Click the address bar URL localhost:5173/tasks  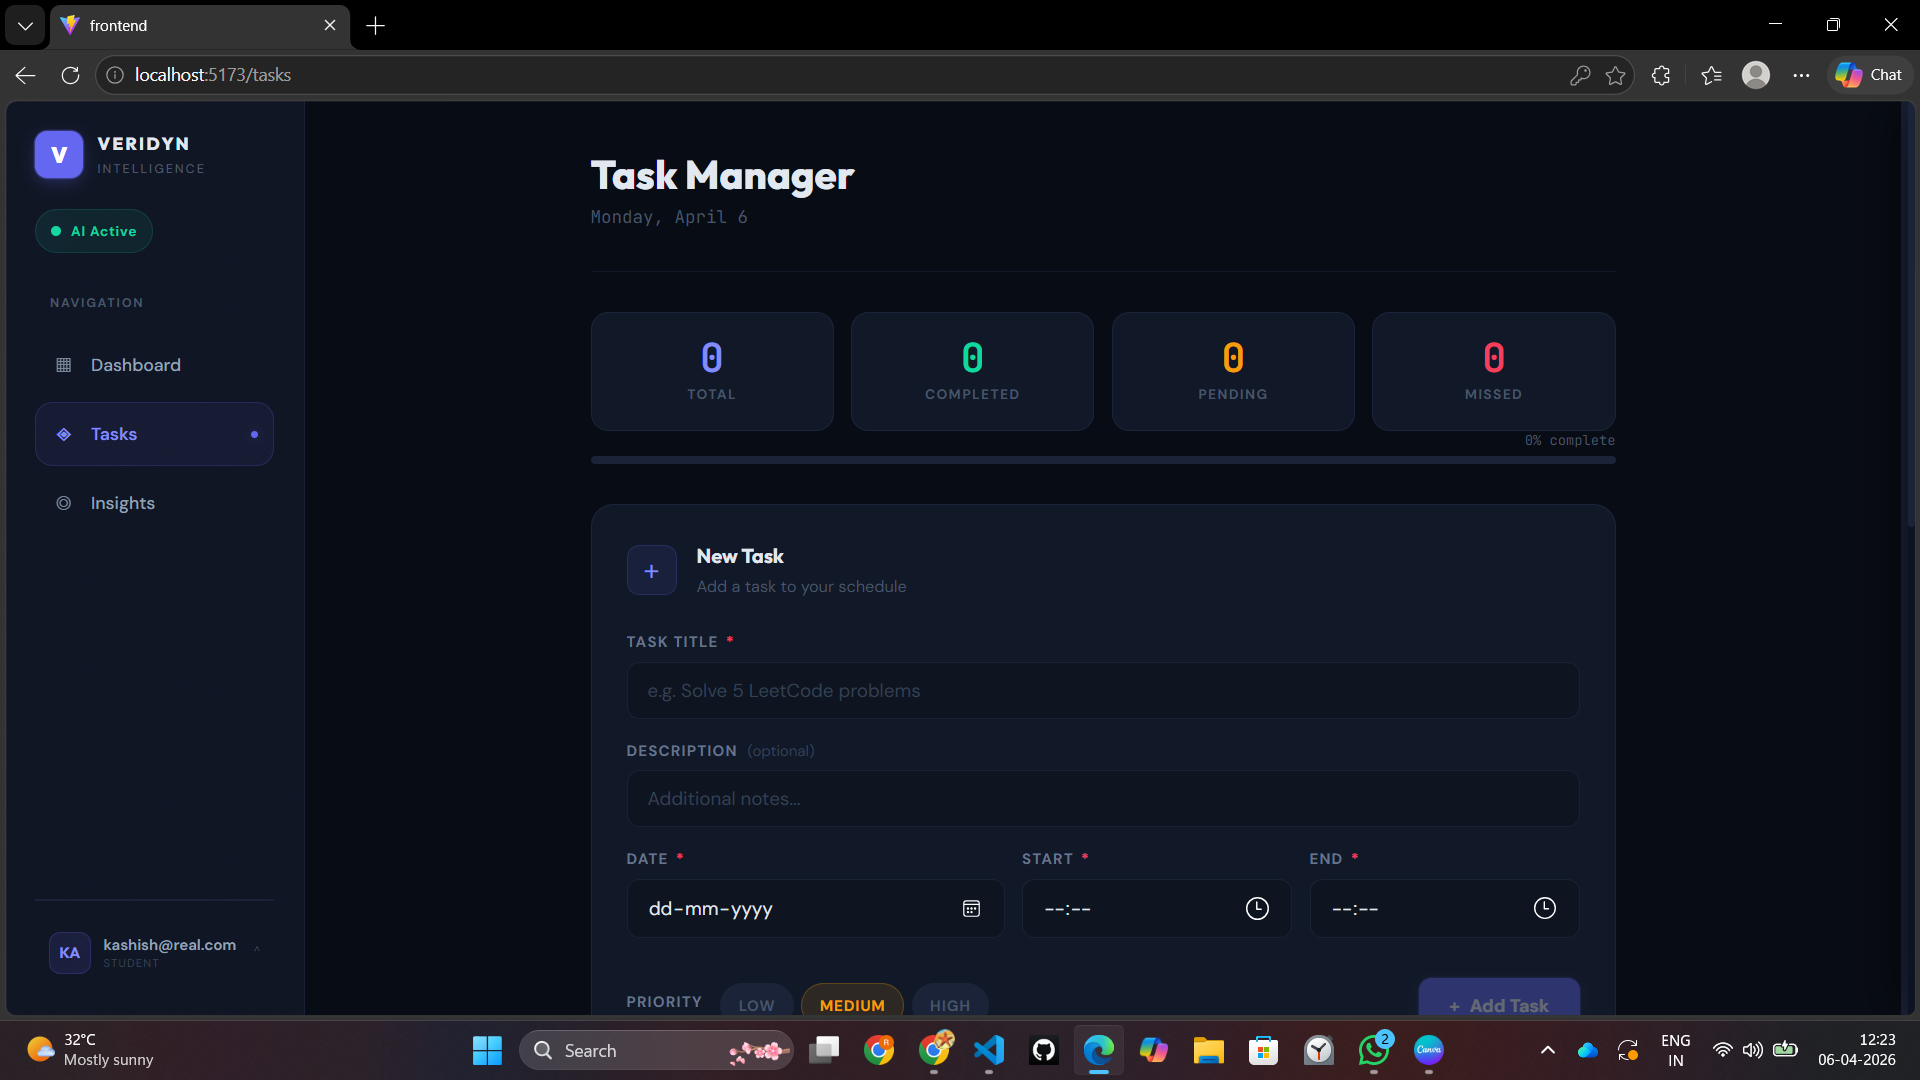point(213,75)
